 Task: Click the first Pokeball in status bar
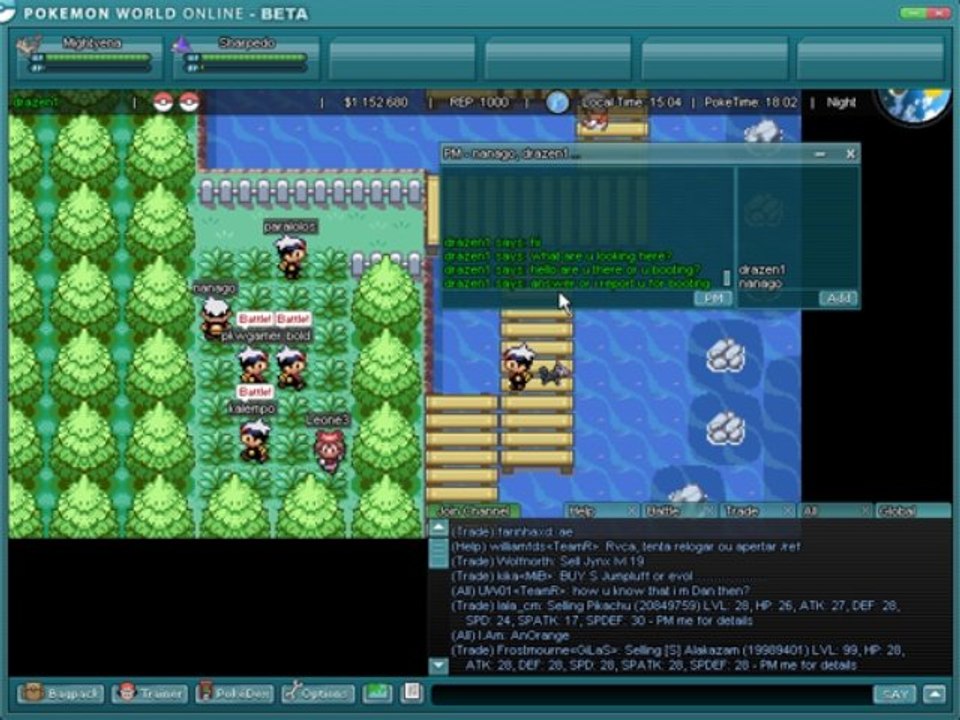pyautogui.click(x=163, y=102)
